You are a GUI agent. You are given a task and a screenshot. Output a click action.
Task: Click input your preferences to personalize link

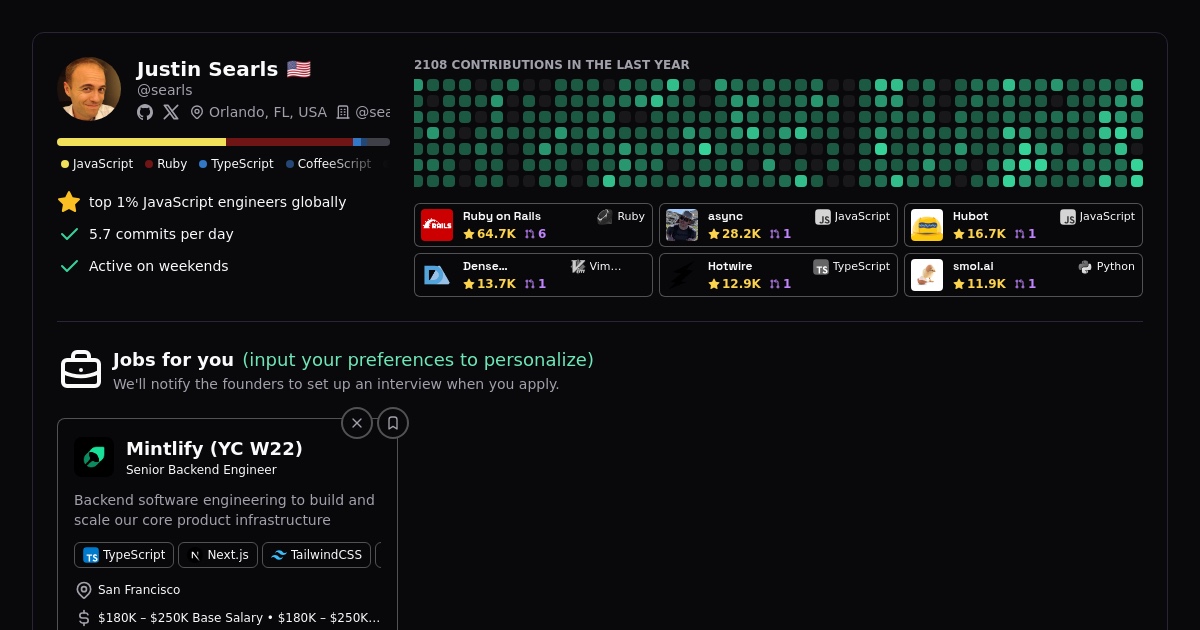[x=417, y=360]
